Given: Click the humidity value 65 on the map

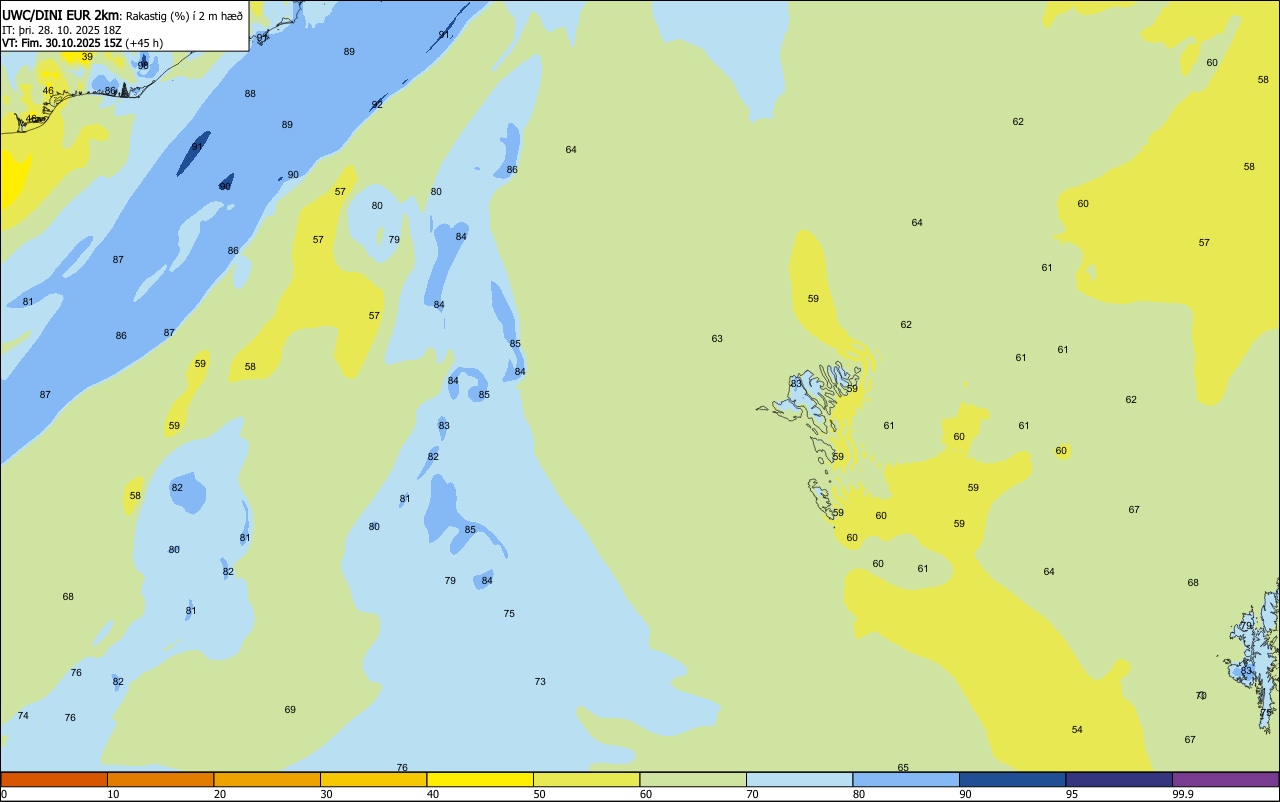Looking at the screenshot, I should (903, 768).
